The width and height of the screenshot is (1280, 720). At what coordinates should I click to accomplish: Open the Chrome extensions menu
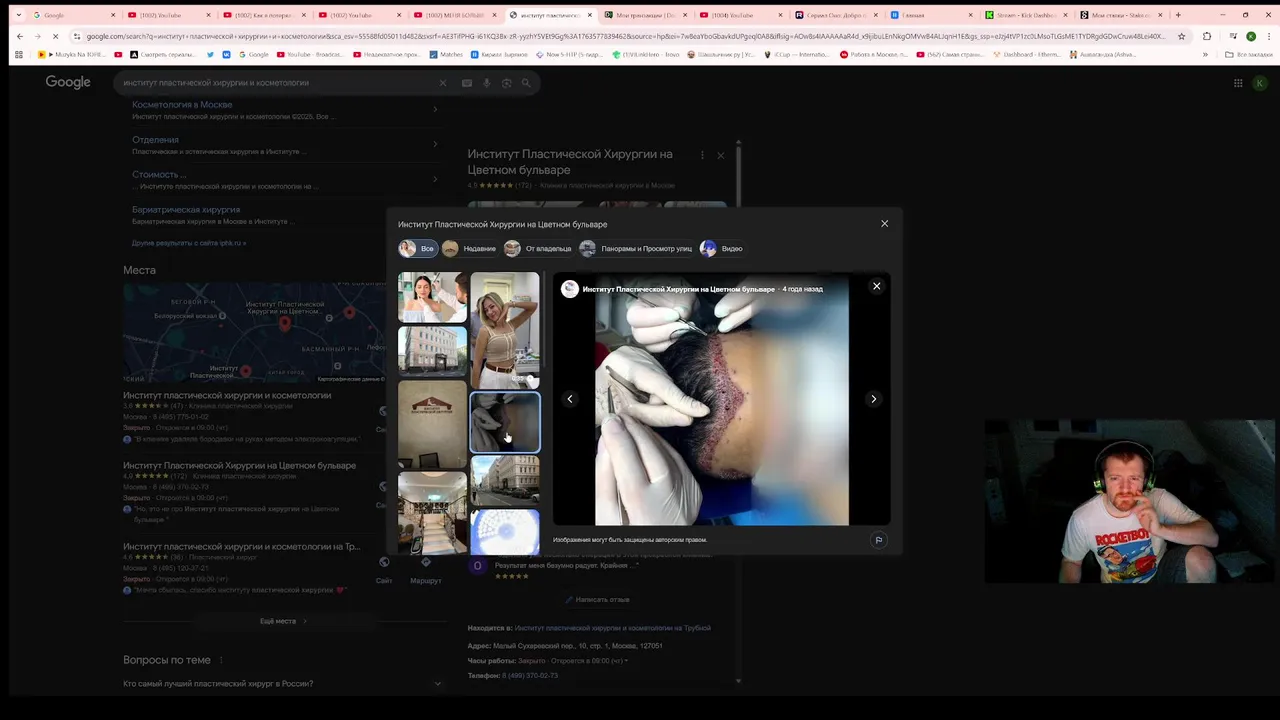pyautogui.click(x=1207, y=36)
